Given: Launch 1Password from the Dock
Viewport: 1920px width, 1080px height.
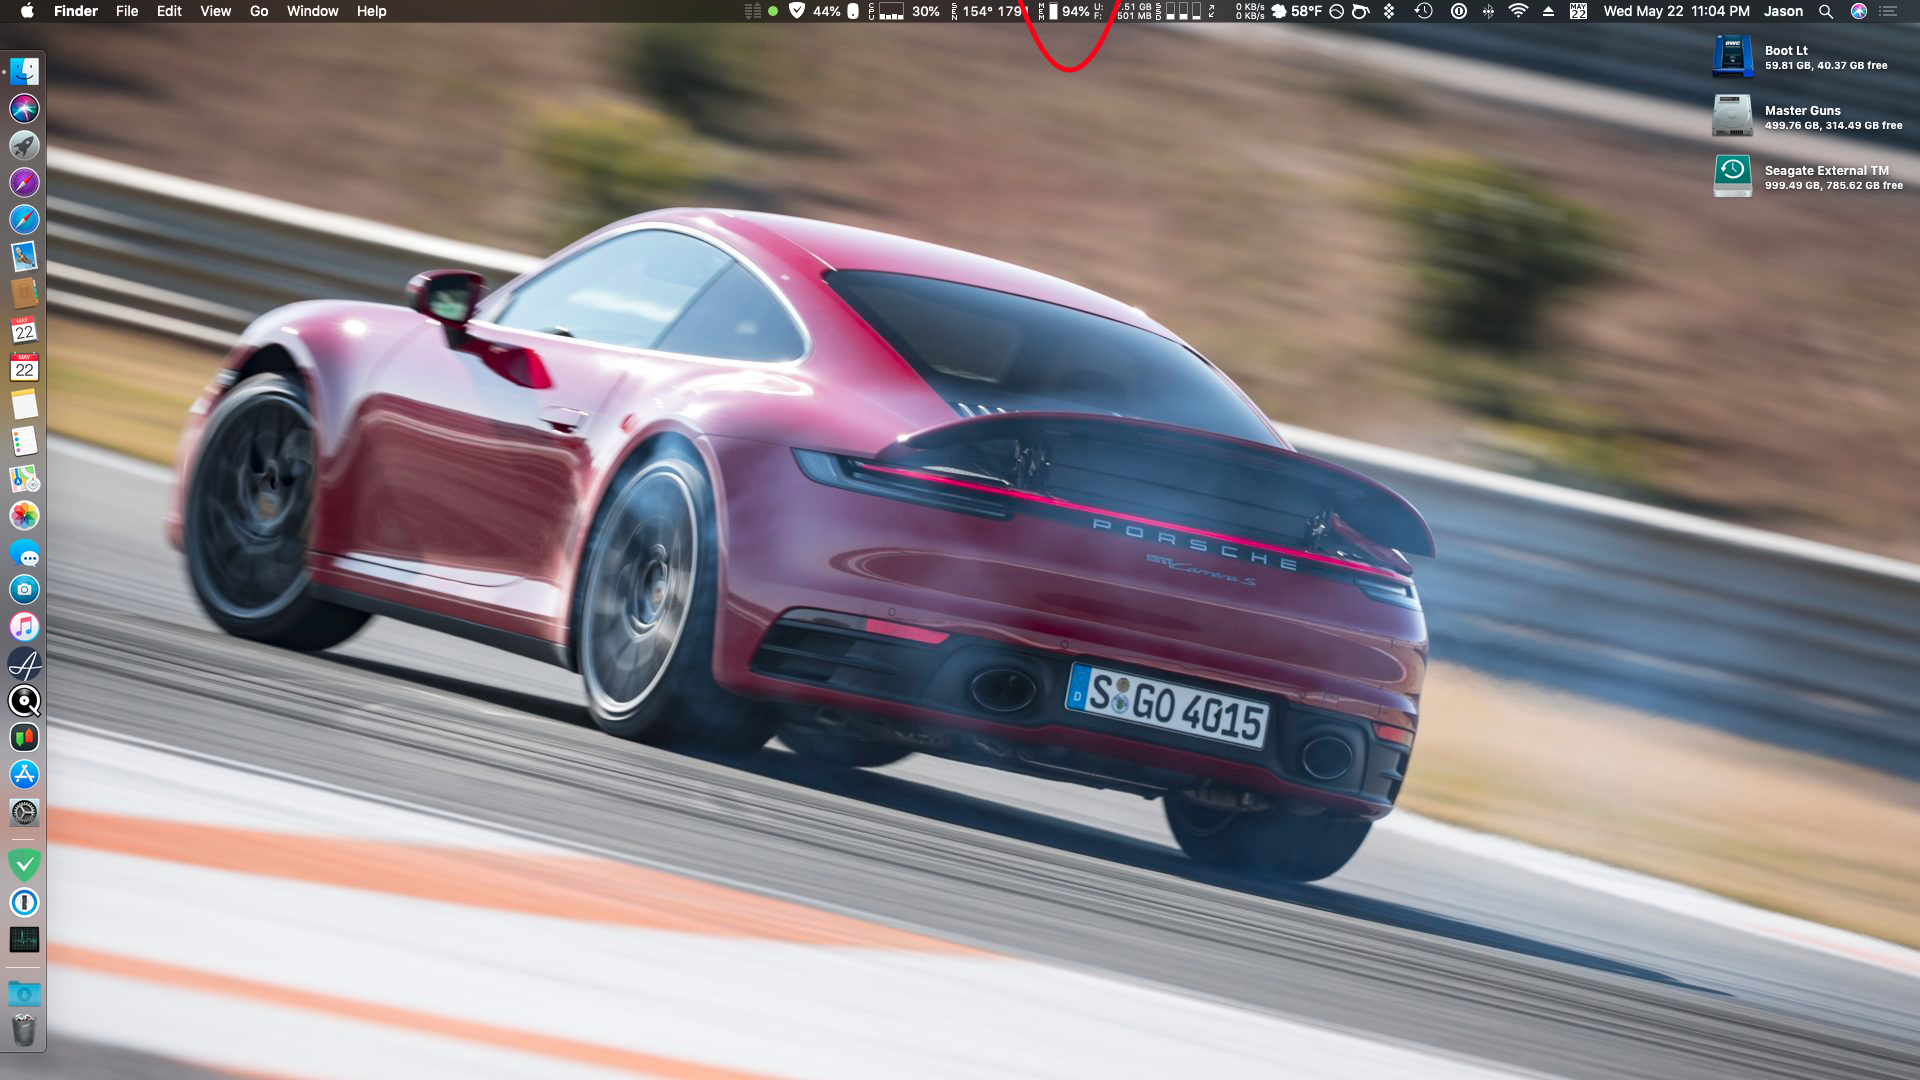Looking at the screenshot, I should pos(24,902).
